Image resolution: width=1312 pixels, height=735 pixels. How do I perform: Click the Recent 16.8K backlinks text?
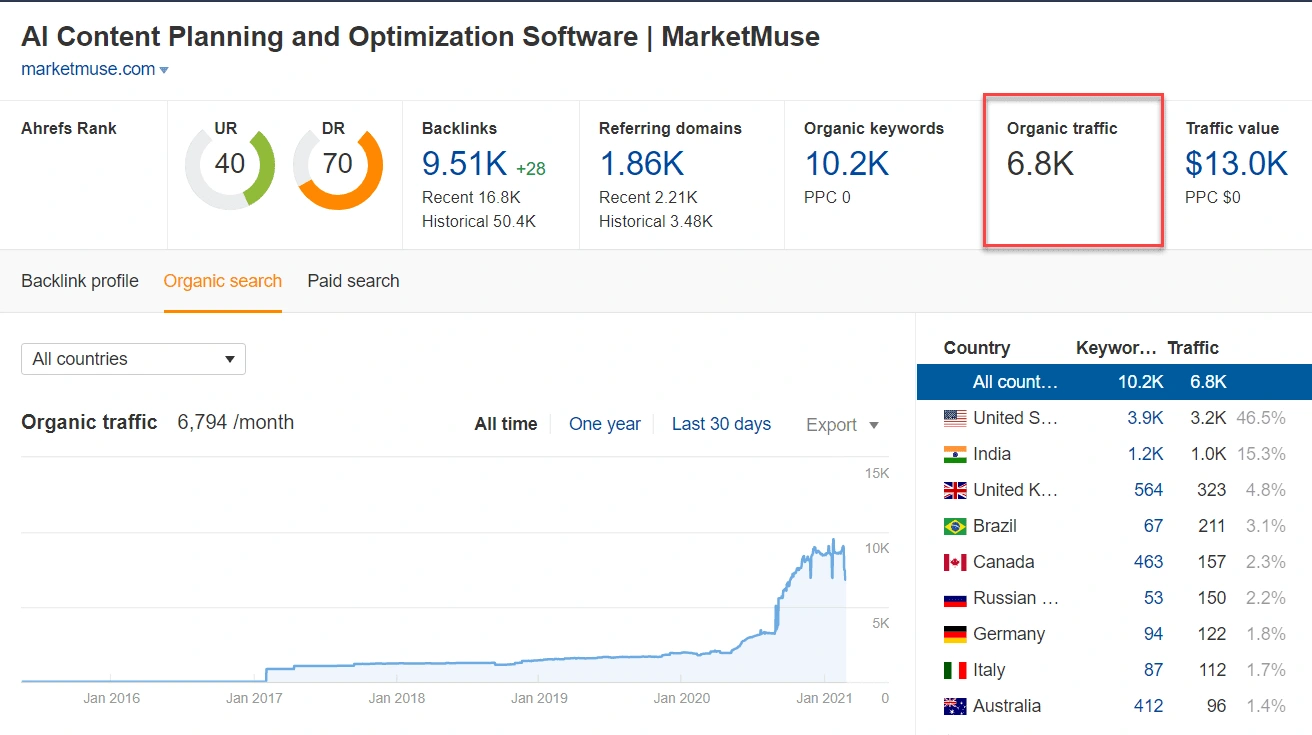471,197
